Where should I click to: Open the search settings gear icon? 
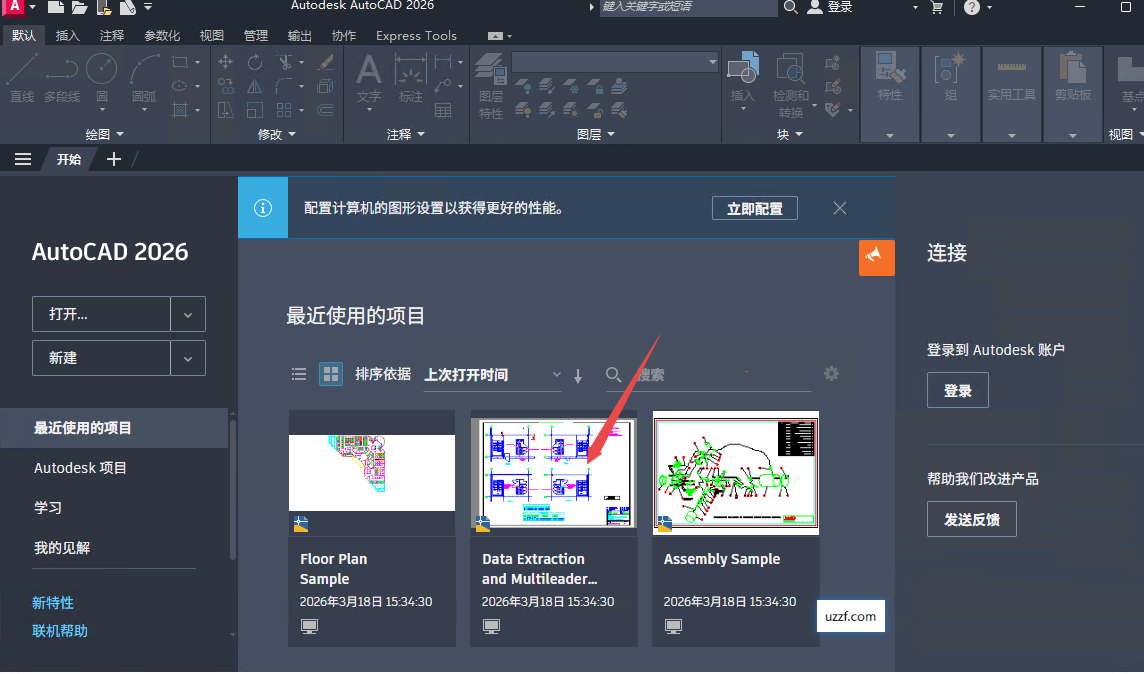point(831,374)
